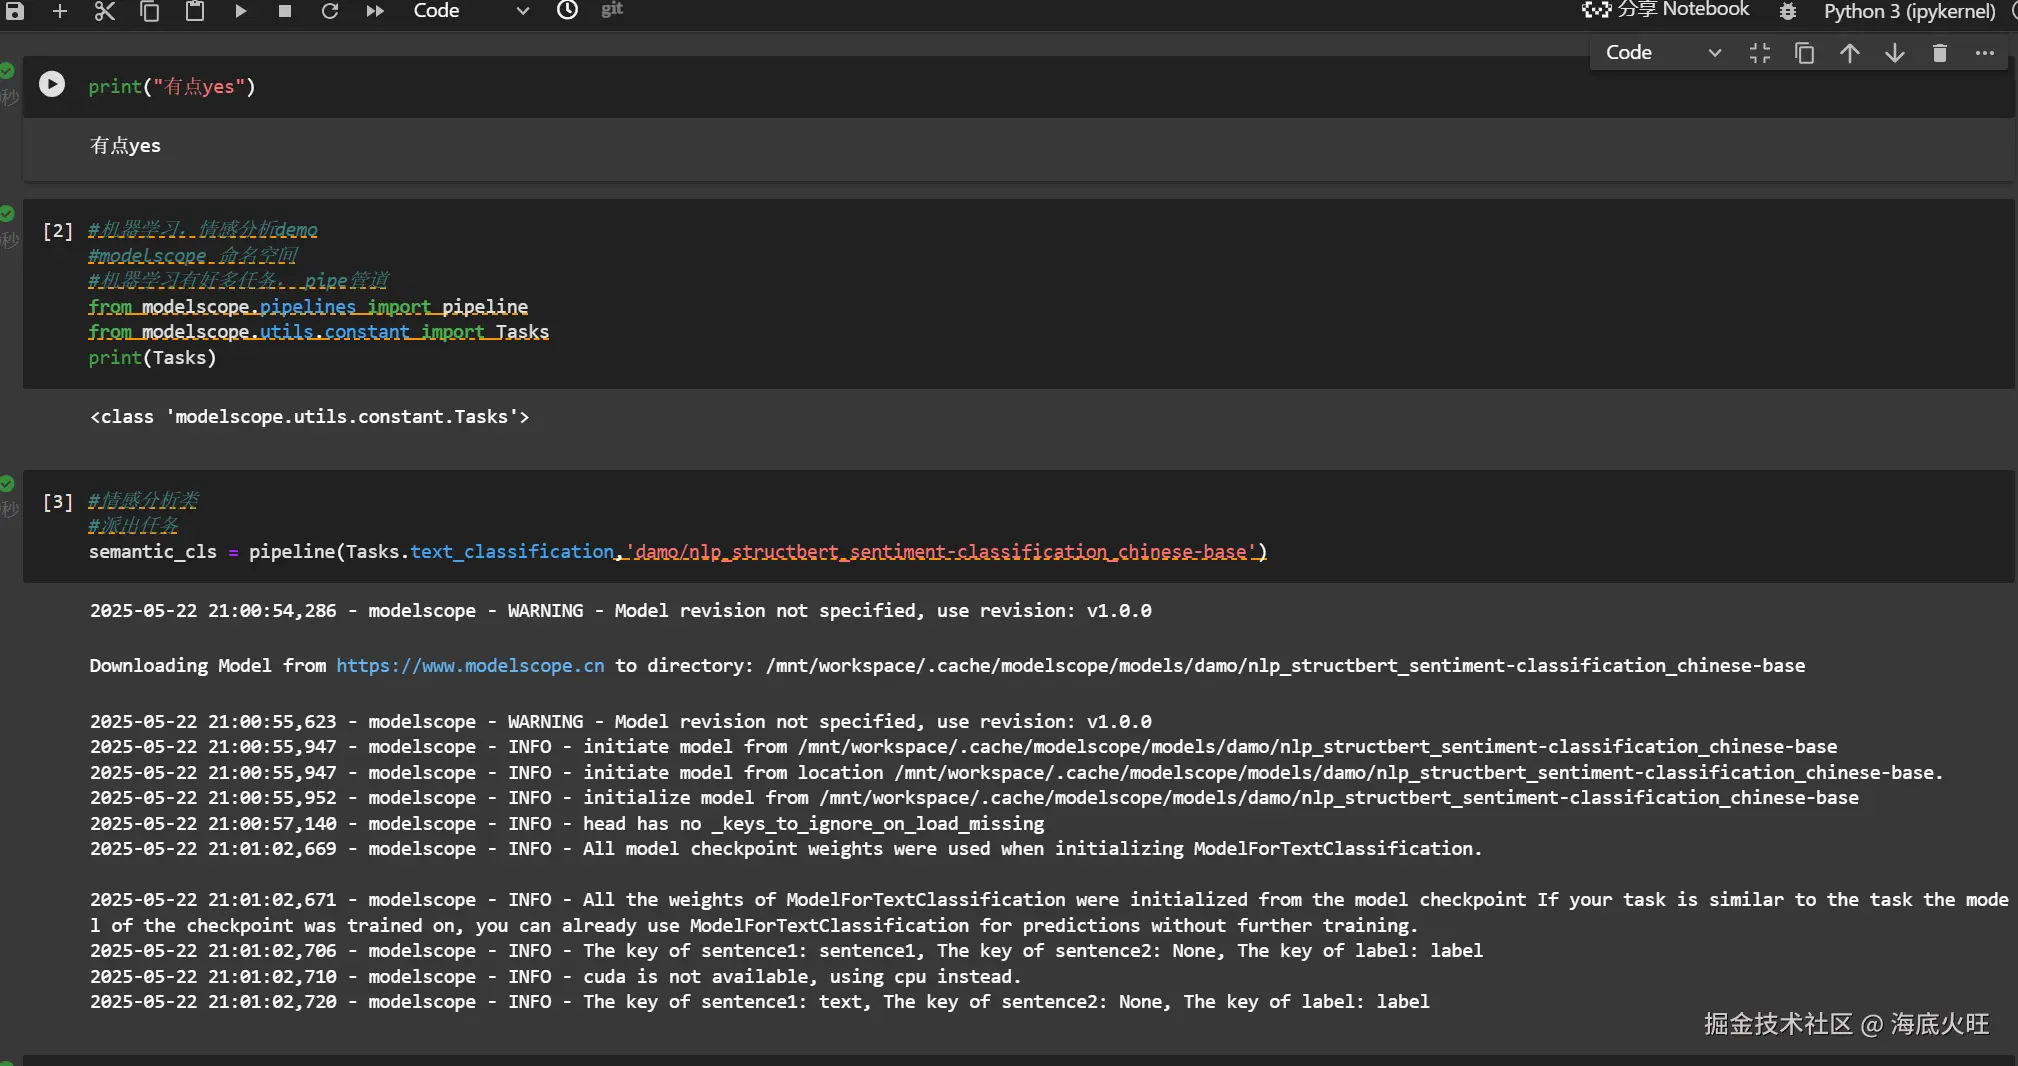The image size is (2018, 1066).
Task: Run the print("有点yes") cell with its play button
Action: tap(52, 84)
